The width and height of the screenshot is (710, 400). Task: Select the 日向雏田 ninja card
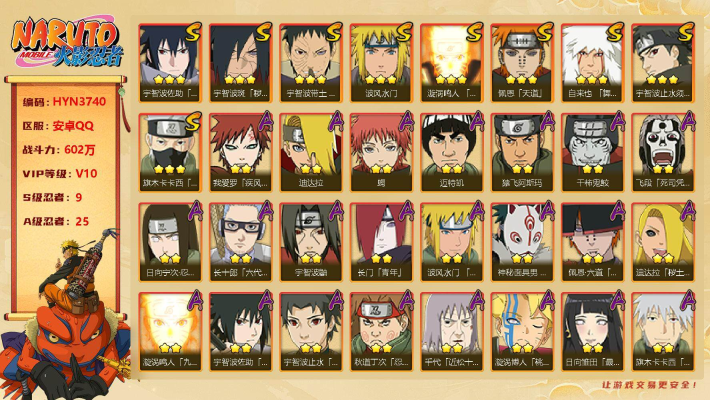pyautogui.click(x=592, y=332)
